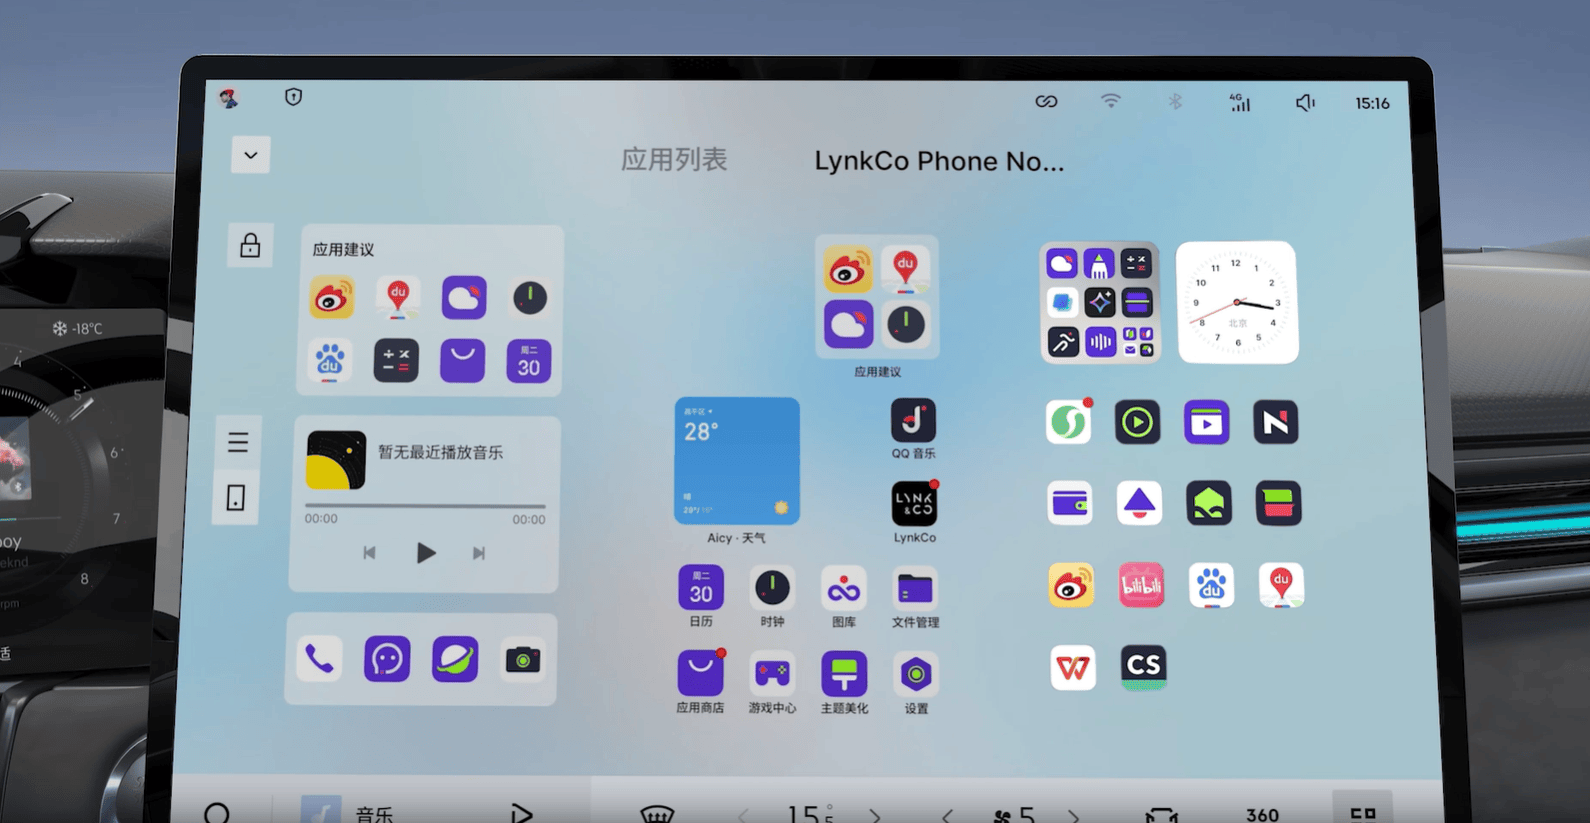Toggle Wi-Fi in the status bar

[1110, 102]
